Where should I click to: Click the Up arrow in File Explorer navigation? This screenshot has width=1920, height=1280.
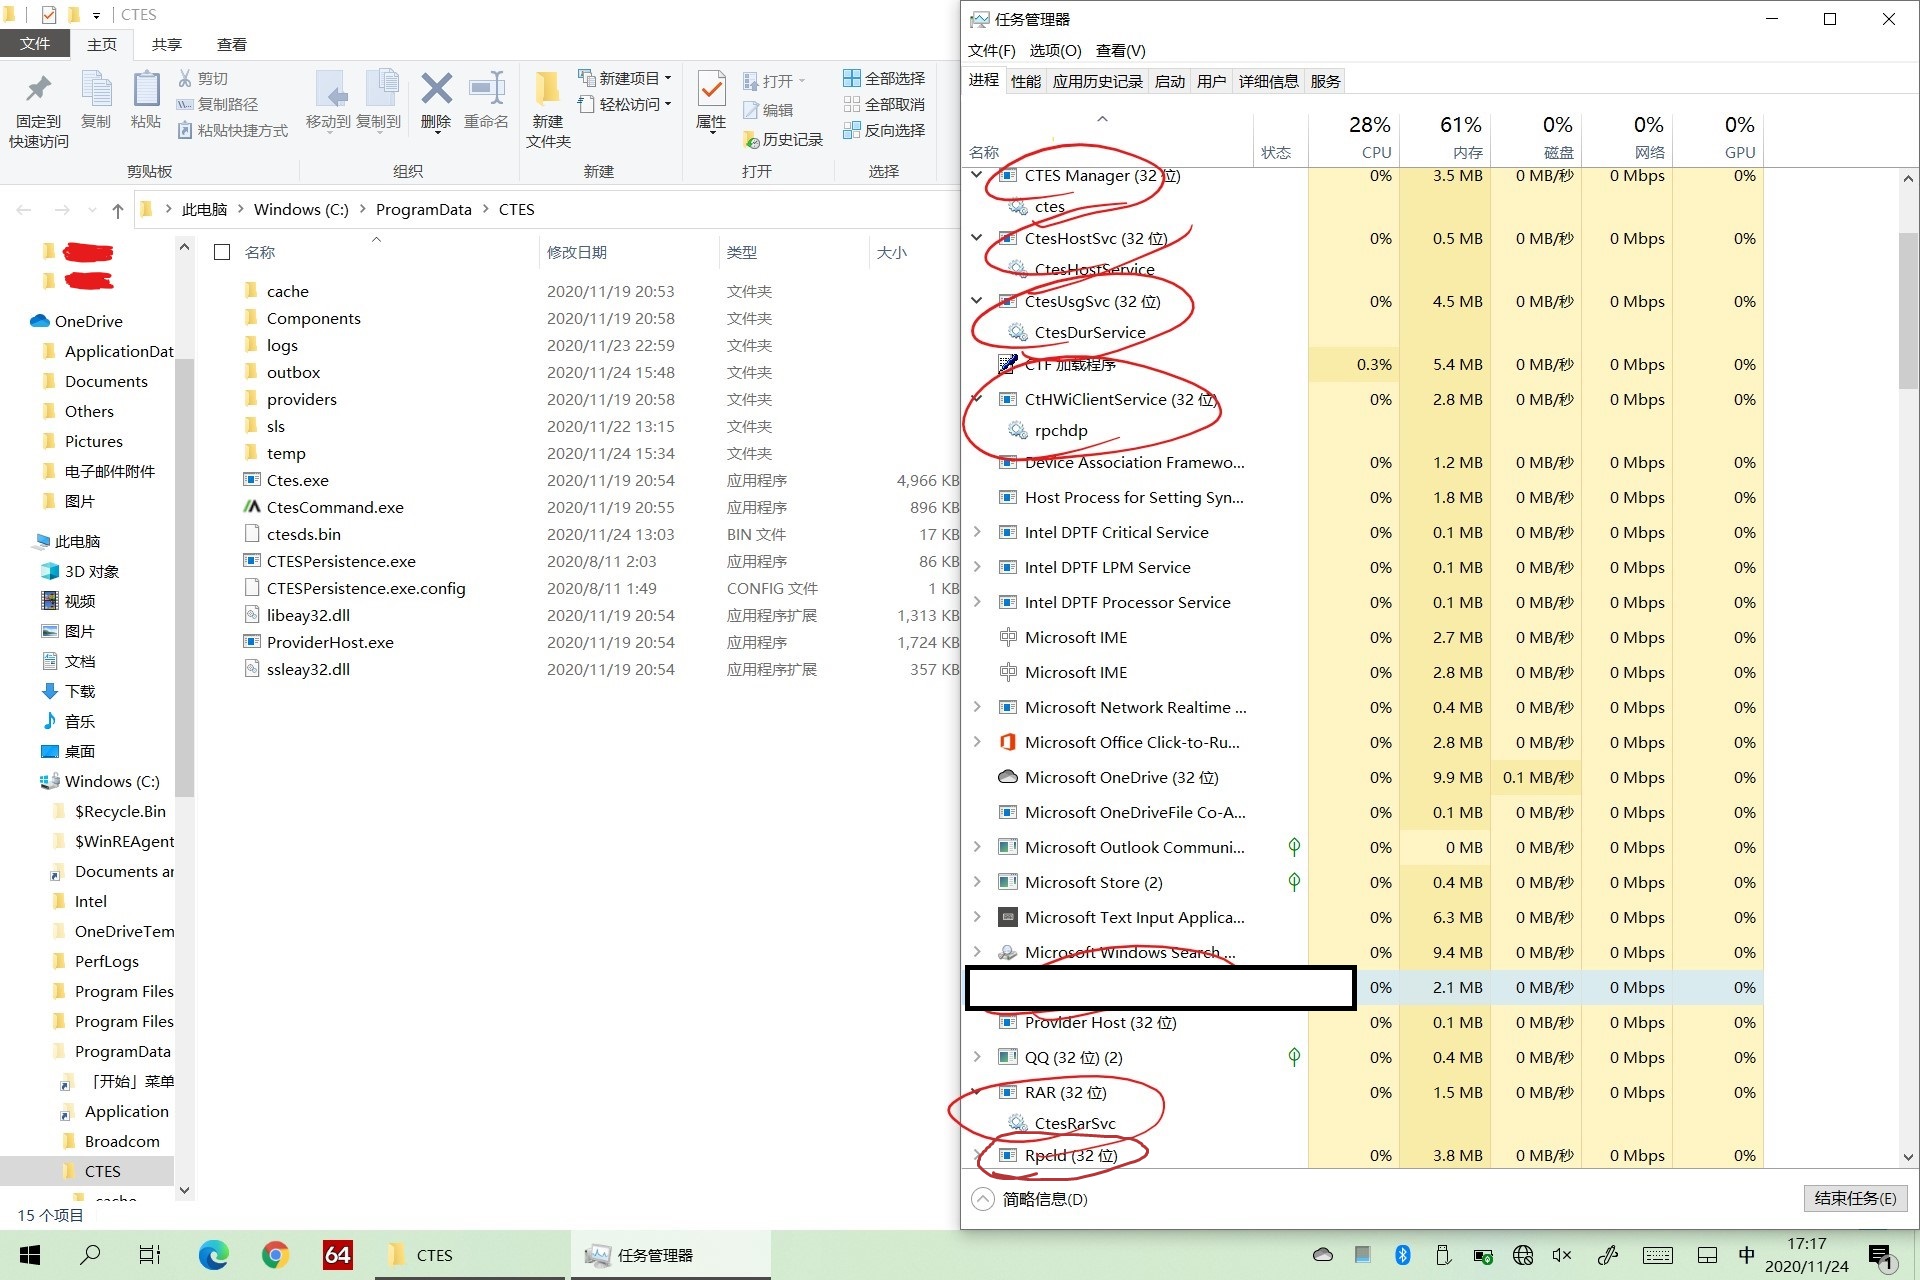118,210
